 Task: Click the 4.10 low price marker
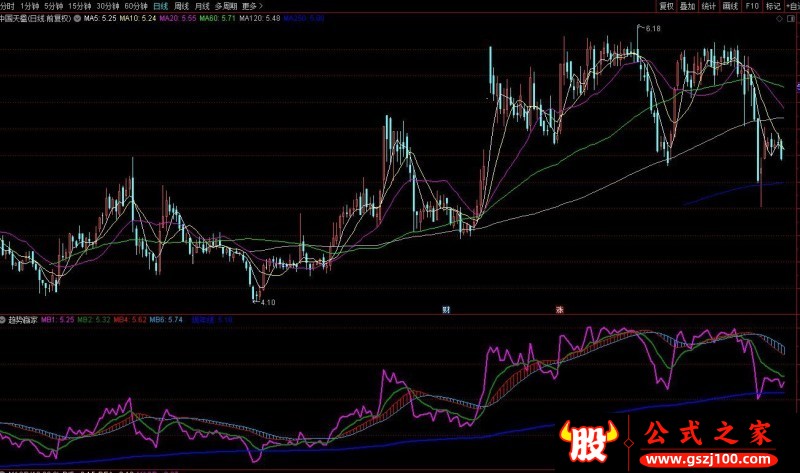tap(268, 303)
